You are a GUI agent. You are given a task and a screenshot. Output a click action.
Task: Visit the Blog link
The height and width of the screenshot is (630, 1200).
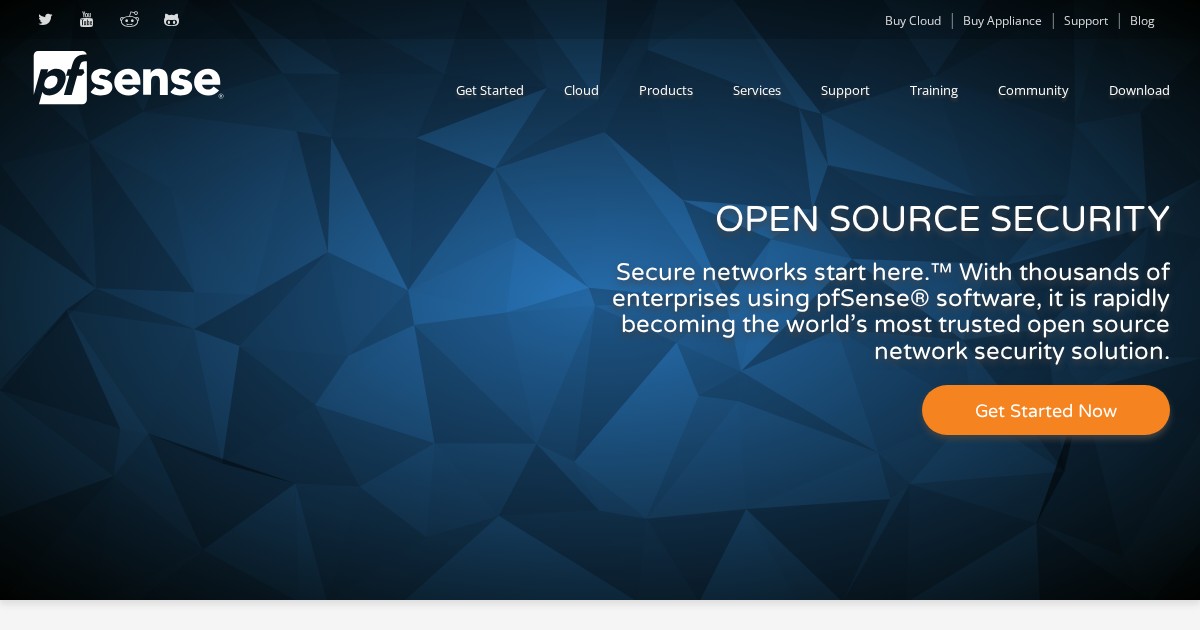click(1142, 21)
